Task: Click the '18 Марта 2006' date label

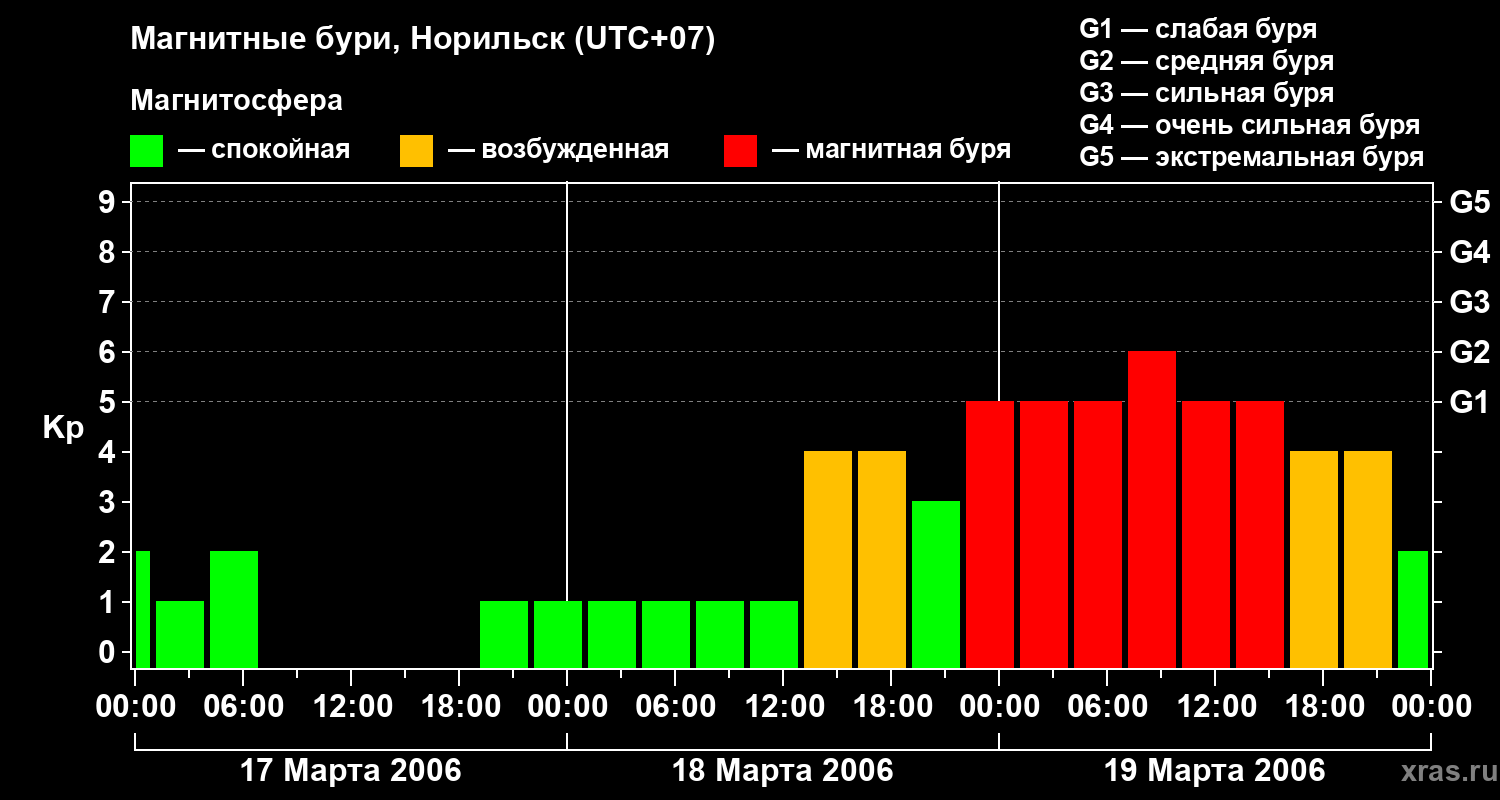Action: pyautogui.click(x=783, y=771)
